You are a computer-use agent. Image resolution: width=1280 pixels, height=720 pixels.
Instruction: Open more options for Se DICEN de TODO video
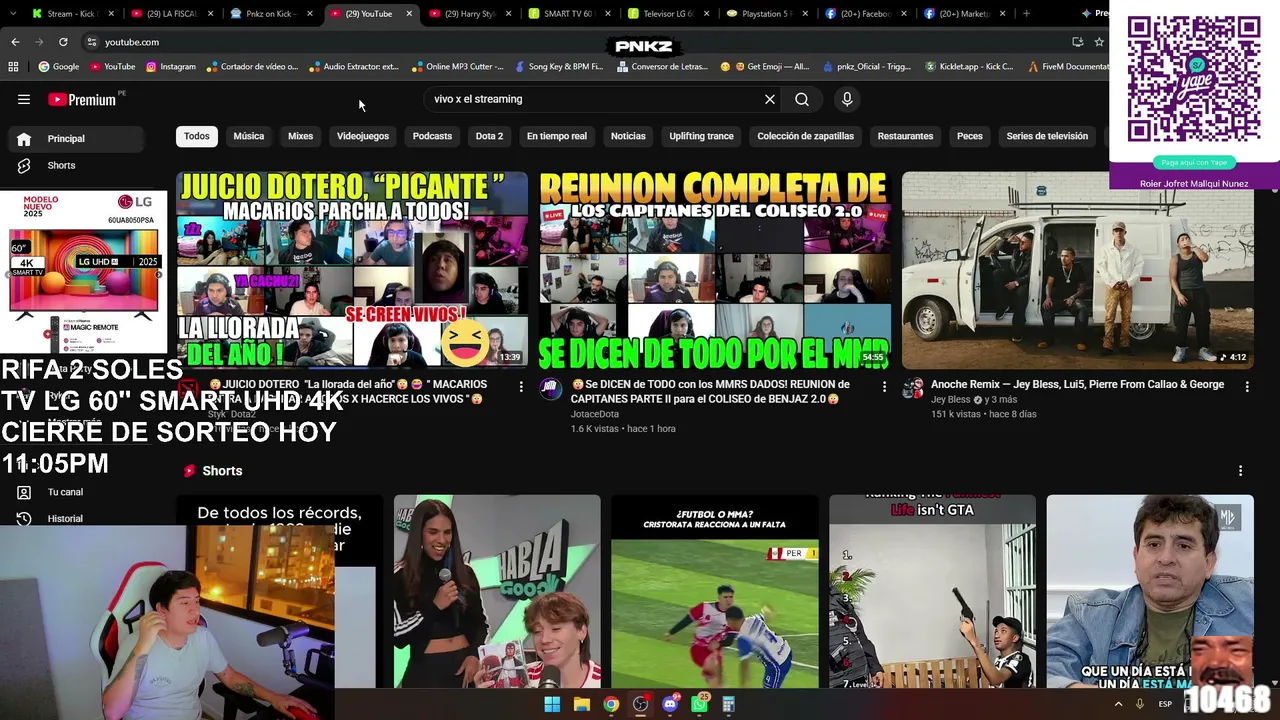click(x=884, y=386)
